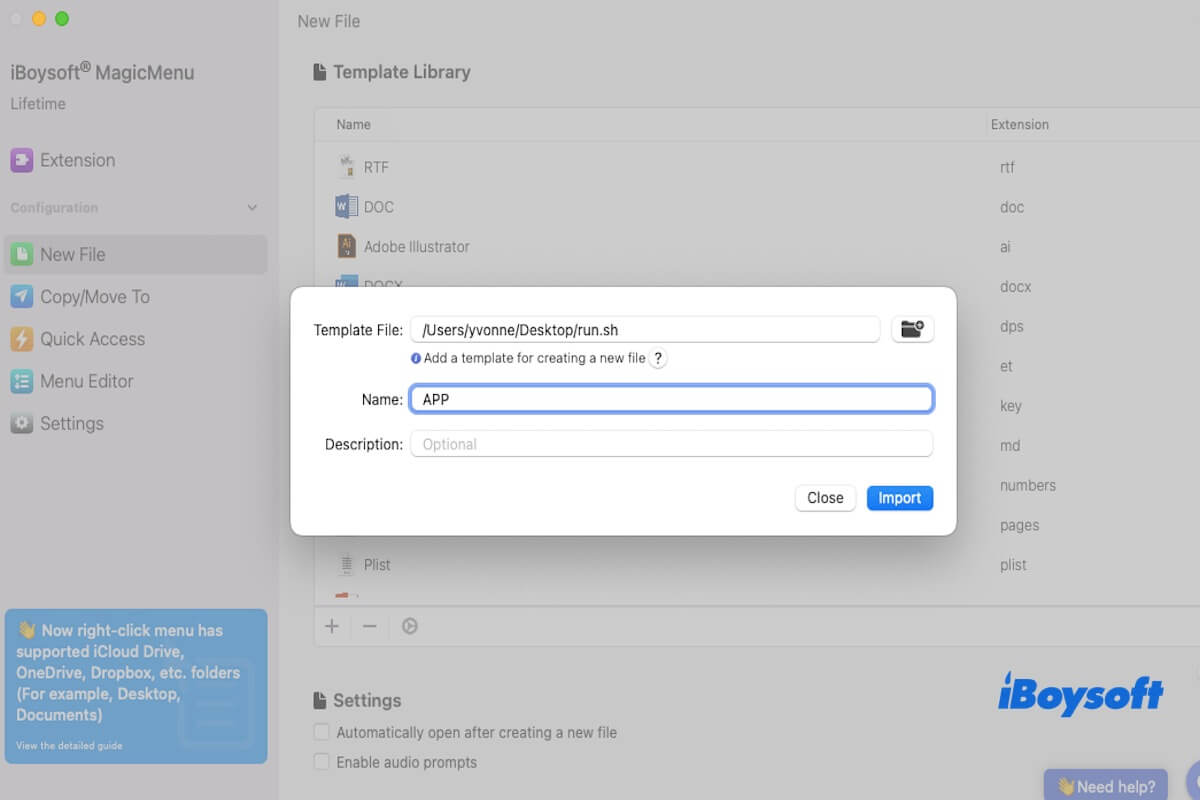Select the Adobe Illustrator template icon

click(x=347, y=246)
